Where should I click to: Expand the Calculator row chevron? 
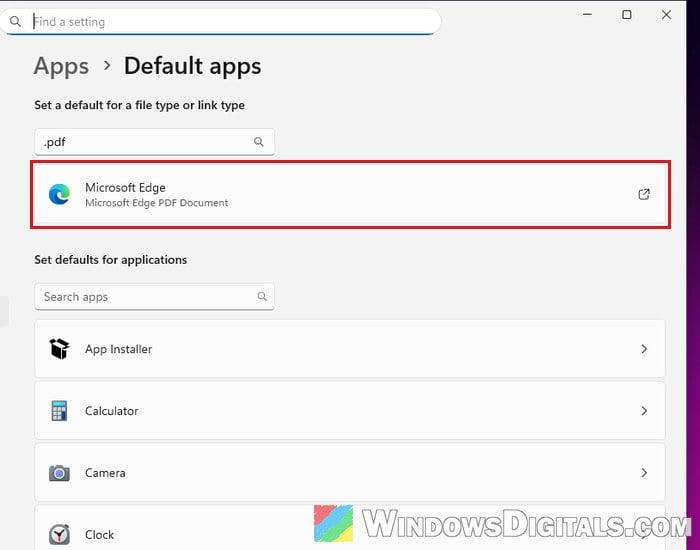point(644,411)
